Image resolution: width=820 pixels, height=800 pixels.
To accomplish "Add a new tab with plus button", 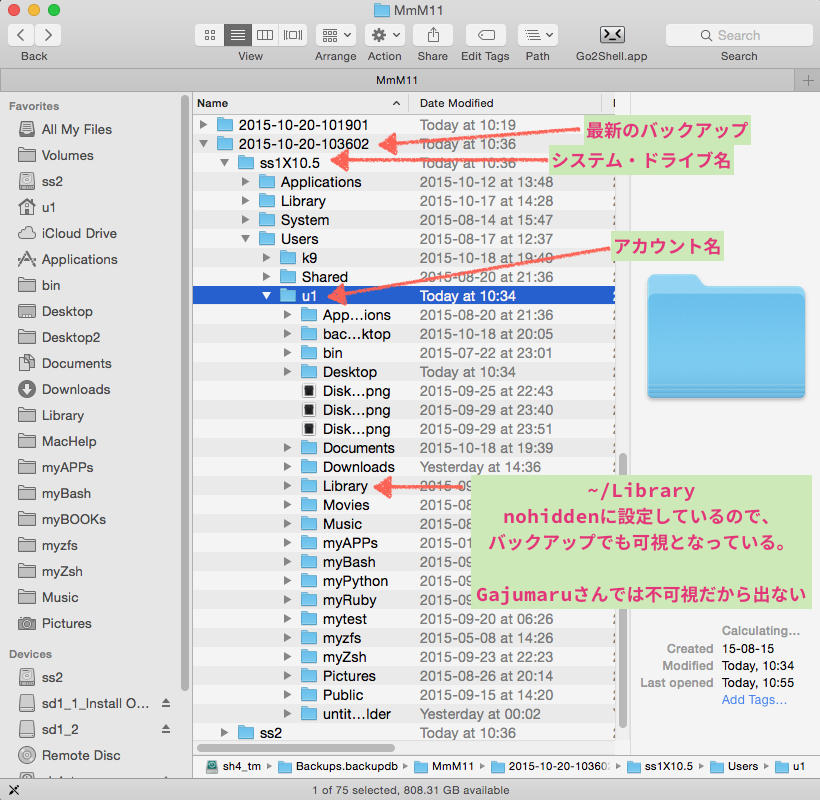I will [x=807, y=80].
